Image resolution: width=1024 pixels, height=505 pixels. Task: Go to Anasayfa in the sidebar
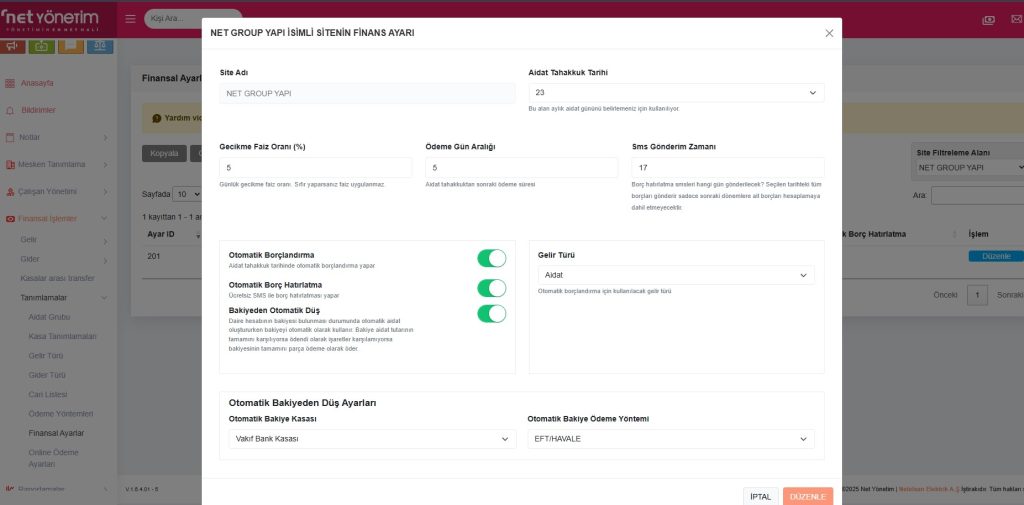(x=39, y=83)
